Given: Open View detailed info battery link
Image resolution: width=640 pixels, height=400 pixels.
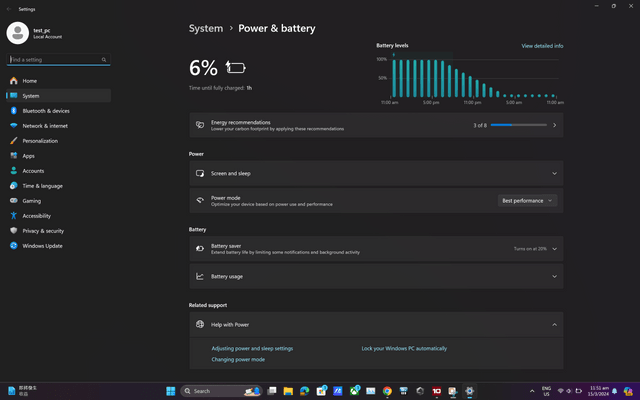Looking at the screenshot, I should 542,46.
